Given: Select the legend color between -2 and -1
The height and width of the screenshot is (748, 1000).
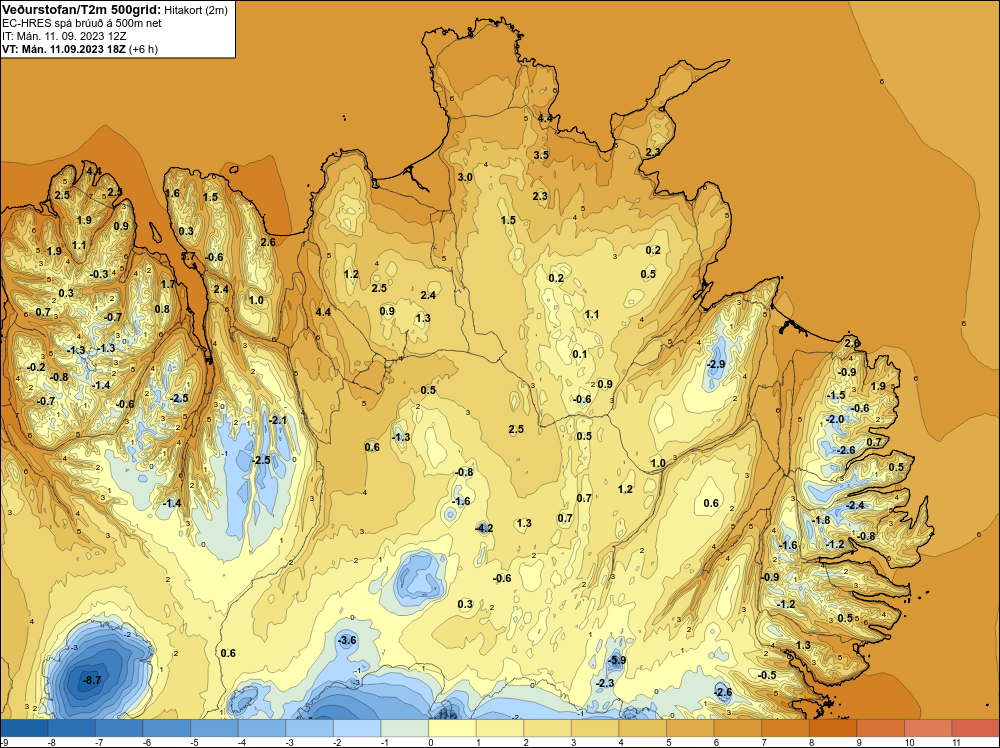Looking at the screenshot, I should coord(357,728).
